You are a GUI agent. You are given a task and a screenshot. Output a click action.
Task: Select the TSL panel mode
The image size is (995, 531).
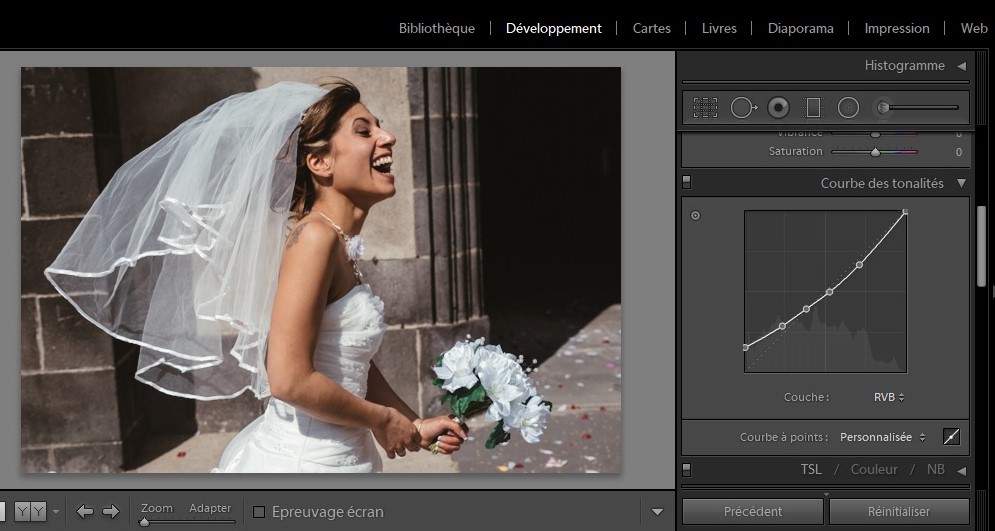point(811,469)
